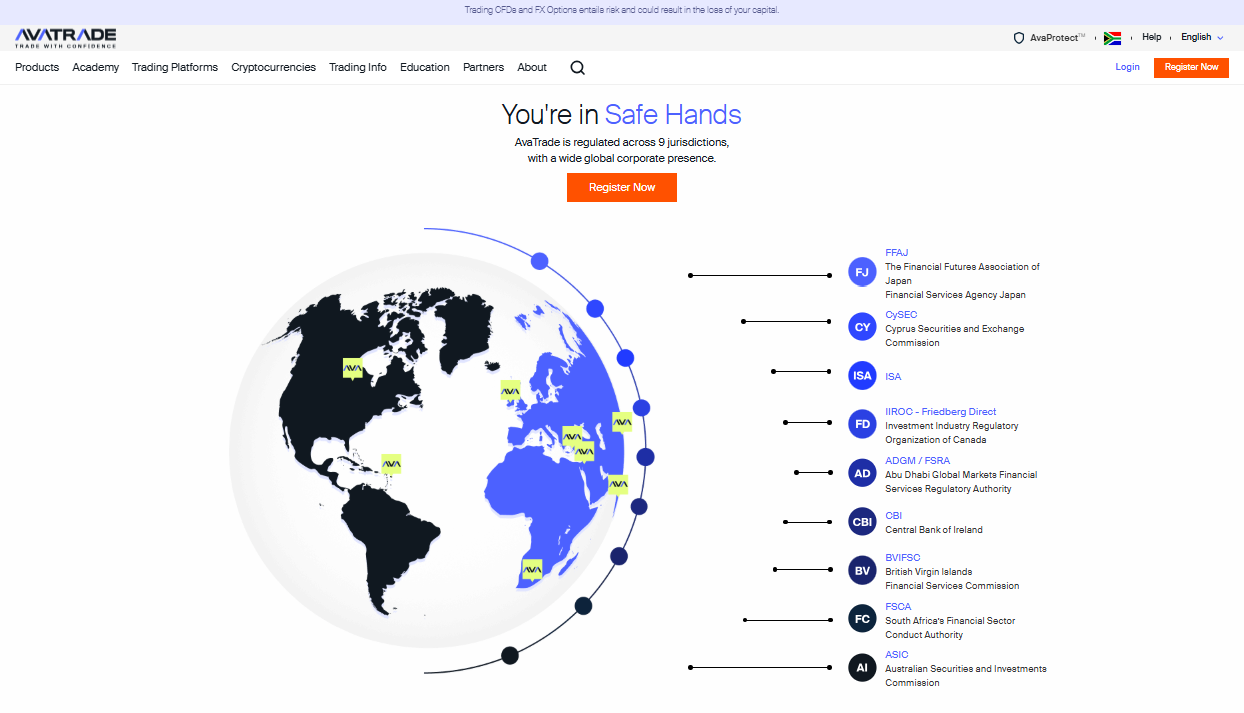Click the AvaTrade logo
The image size is (1244, 713).
tap(66, 37)
